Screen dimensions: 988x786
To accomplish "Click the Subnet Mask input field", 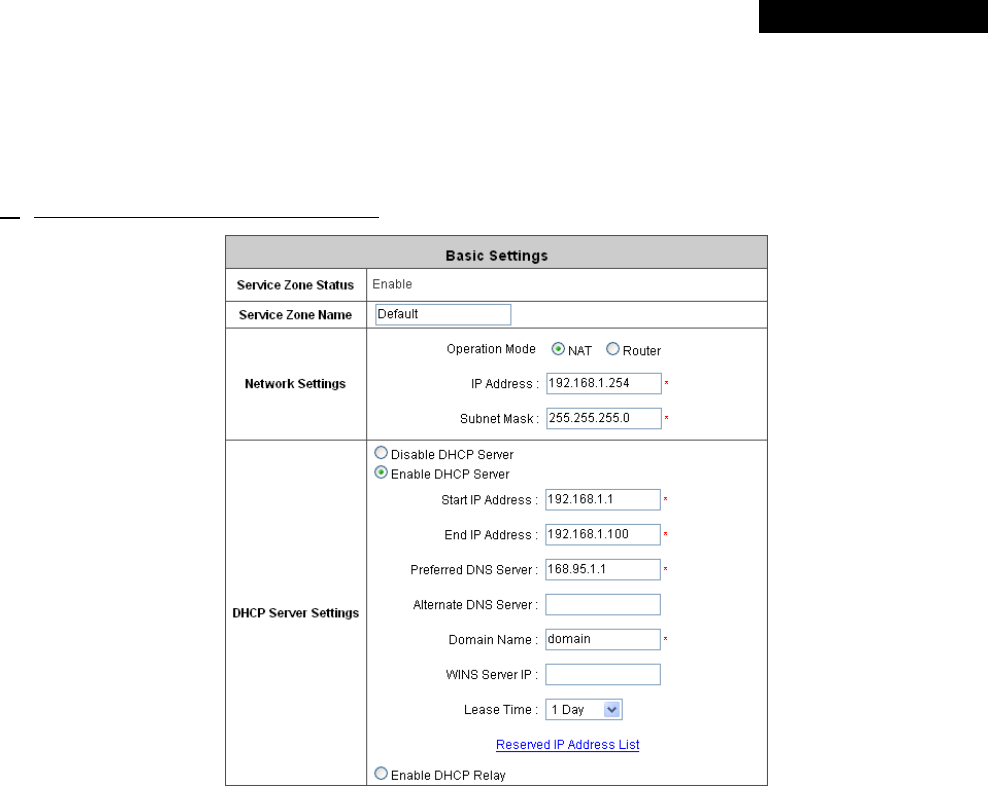I will point(604,419).
